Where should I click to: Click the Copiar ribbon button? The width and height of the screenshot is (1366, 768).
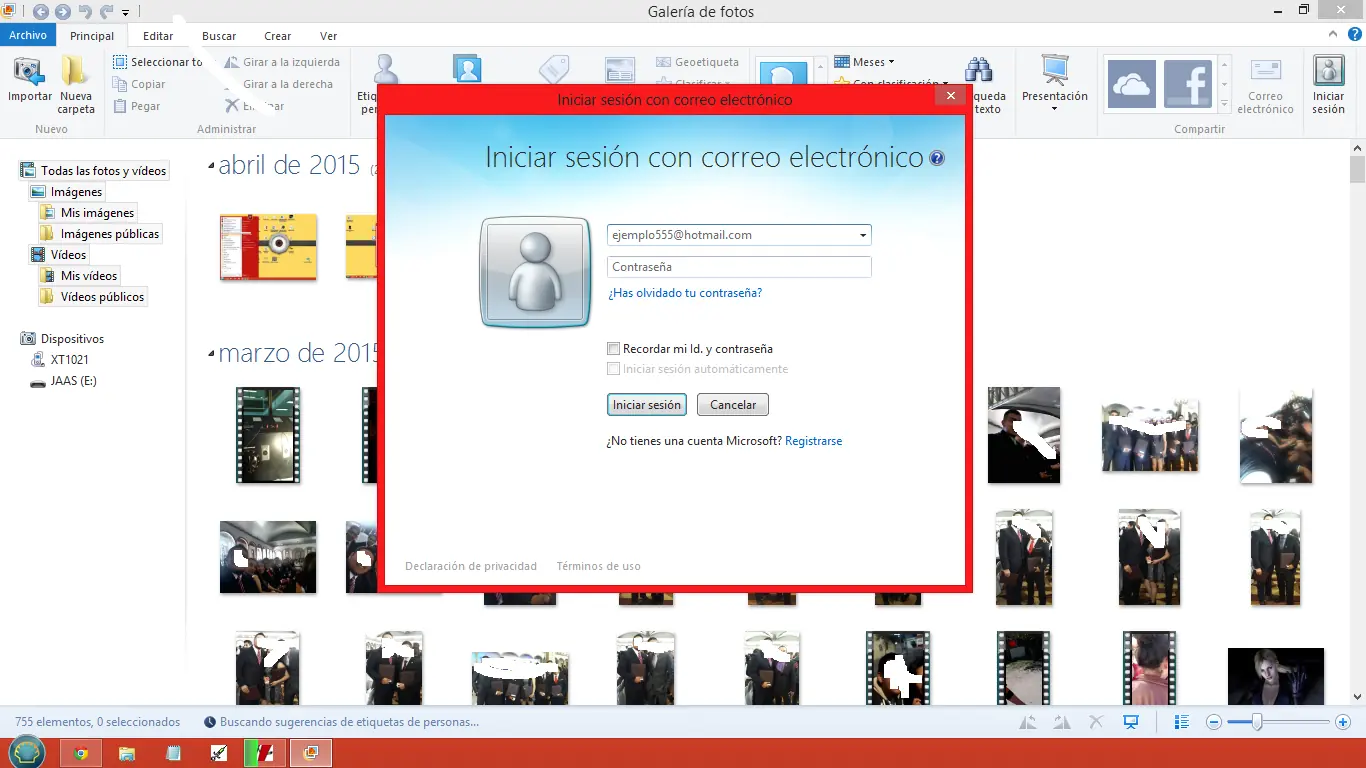[140, 84]
